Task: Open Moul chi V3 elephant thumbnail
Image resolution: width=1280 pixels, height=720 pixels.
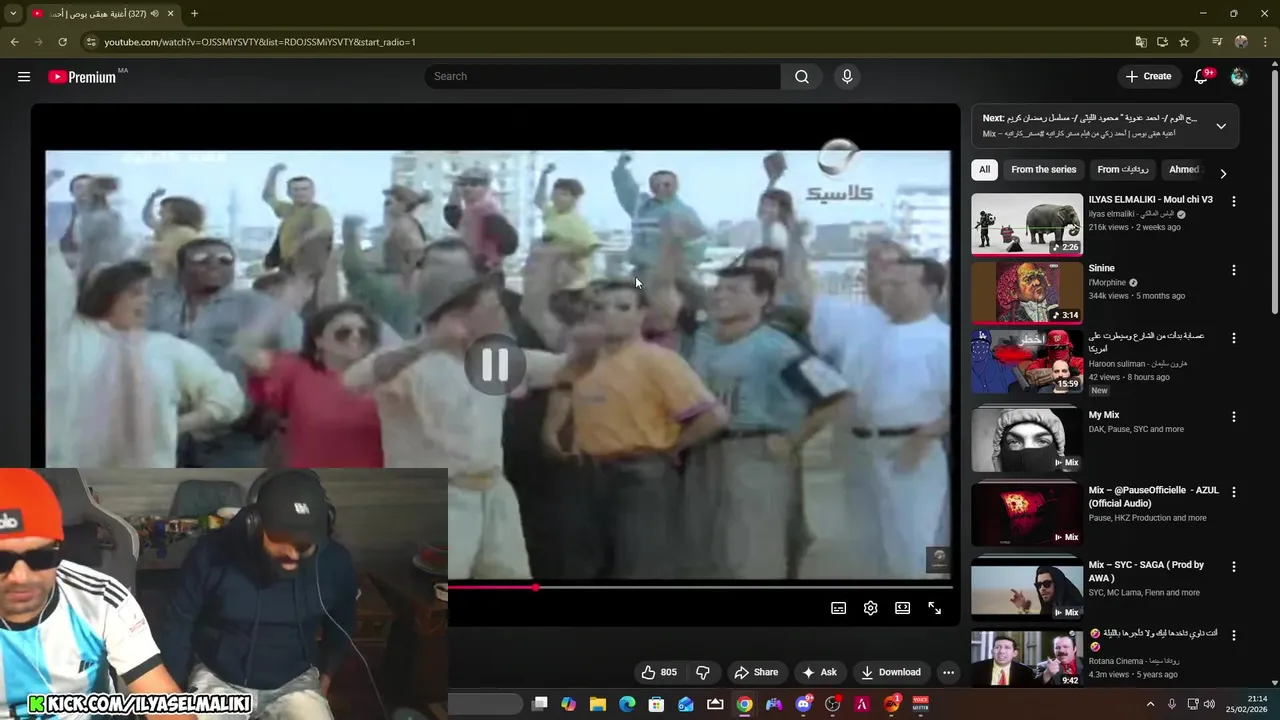Action: [x=1027, y=224]
